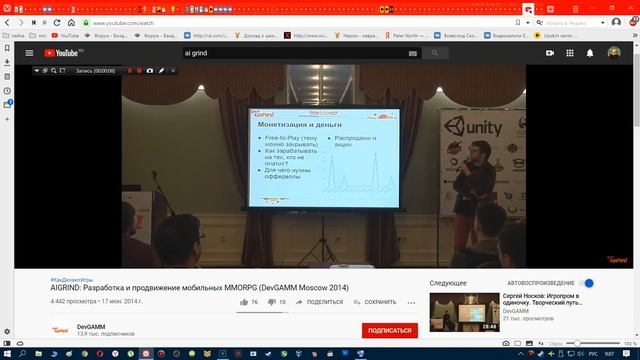Click the green site security padlock

coord(86,23)
